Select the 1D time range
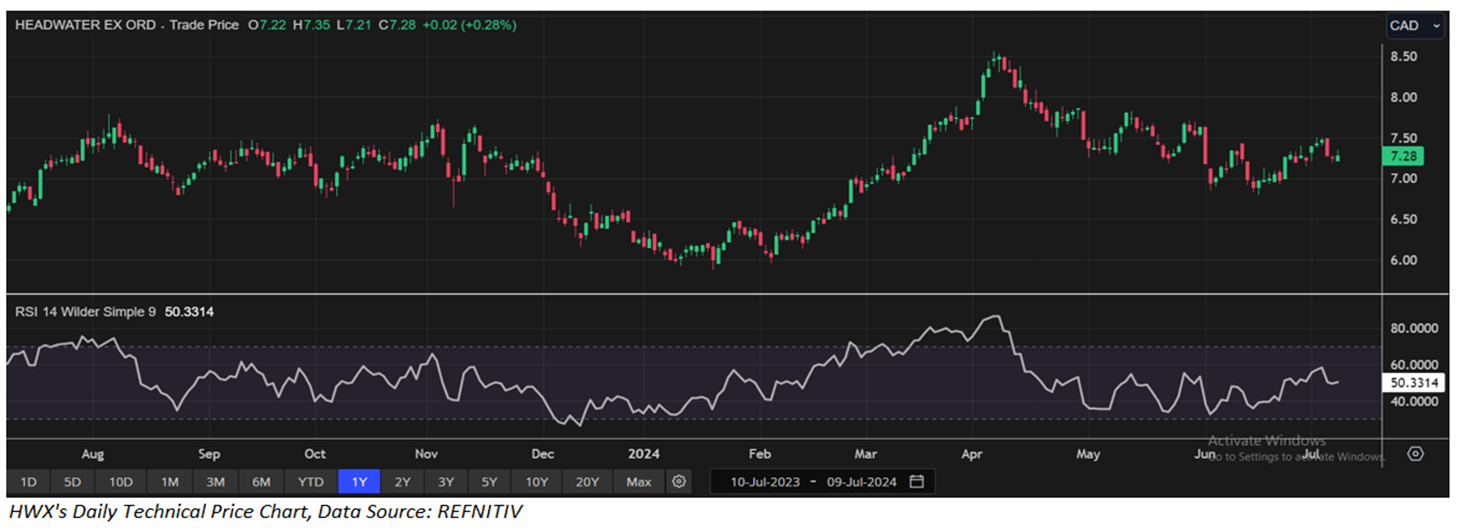This screenshot has width=1457, height=531. (28, 482)
